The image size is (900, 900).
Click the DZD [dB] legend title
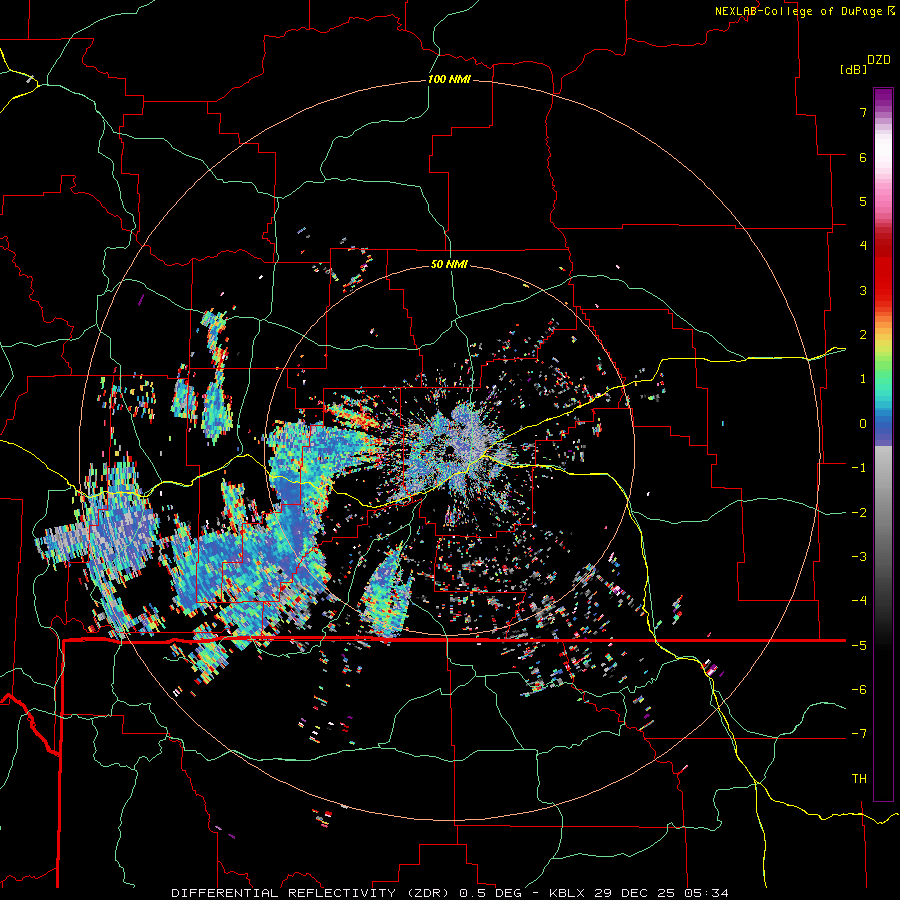(866, 64)
